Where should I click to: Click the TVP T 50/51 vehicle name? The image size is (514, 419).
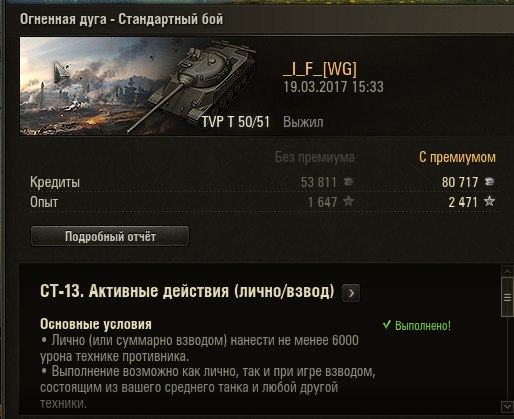click(236, 122)
